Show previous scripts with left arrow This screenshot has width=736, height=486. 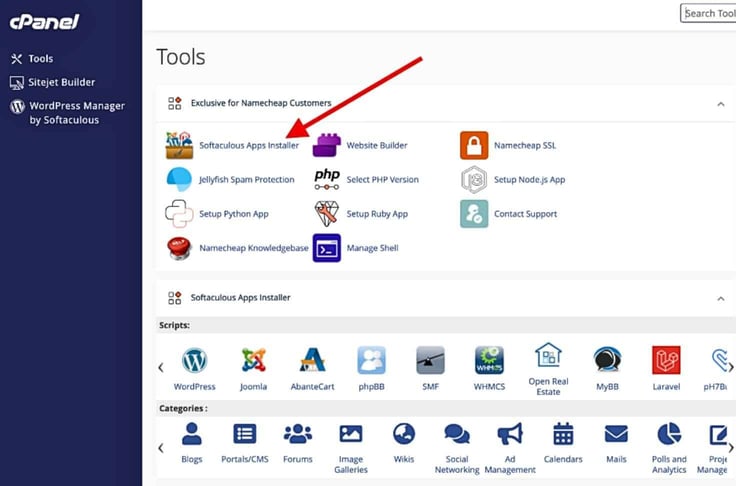coord(161,367)
